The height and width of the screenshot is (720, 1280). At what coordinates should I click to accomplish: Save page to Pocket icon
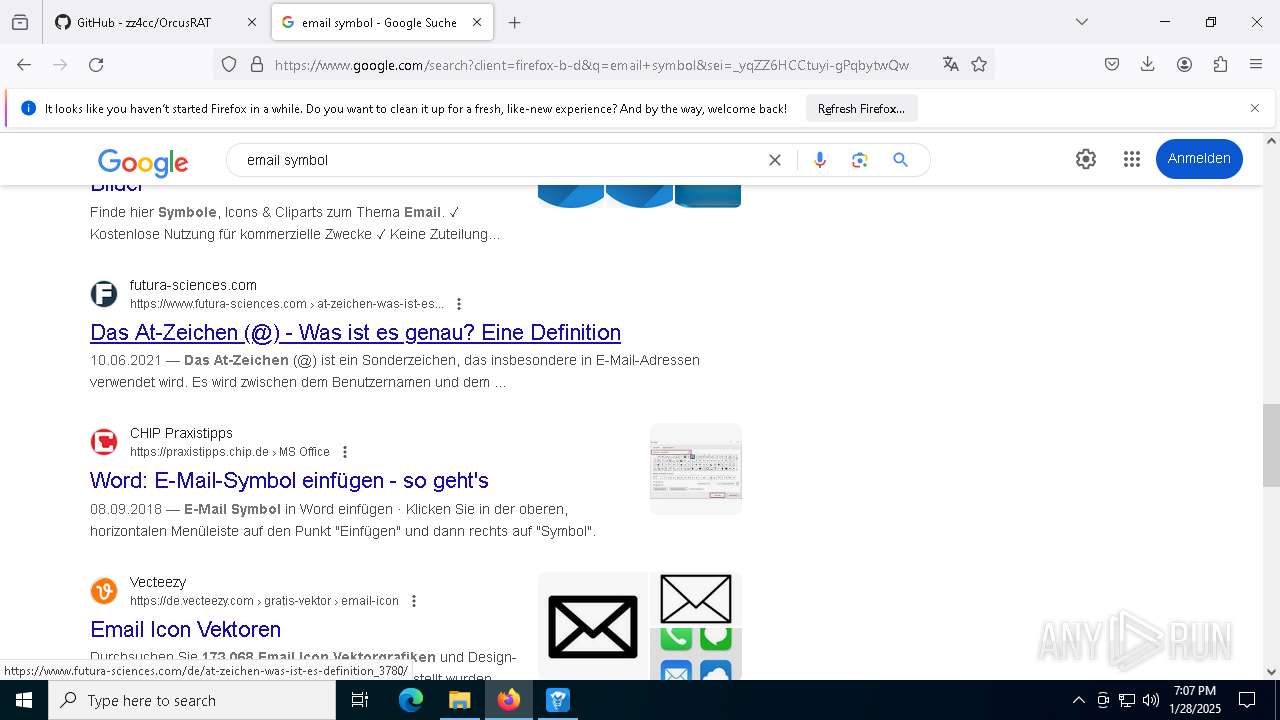tap(1112, 64)
